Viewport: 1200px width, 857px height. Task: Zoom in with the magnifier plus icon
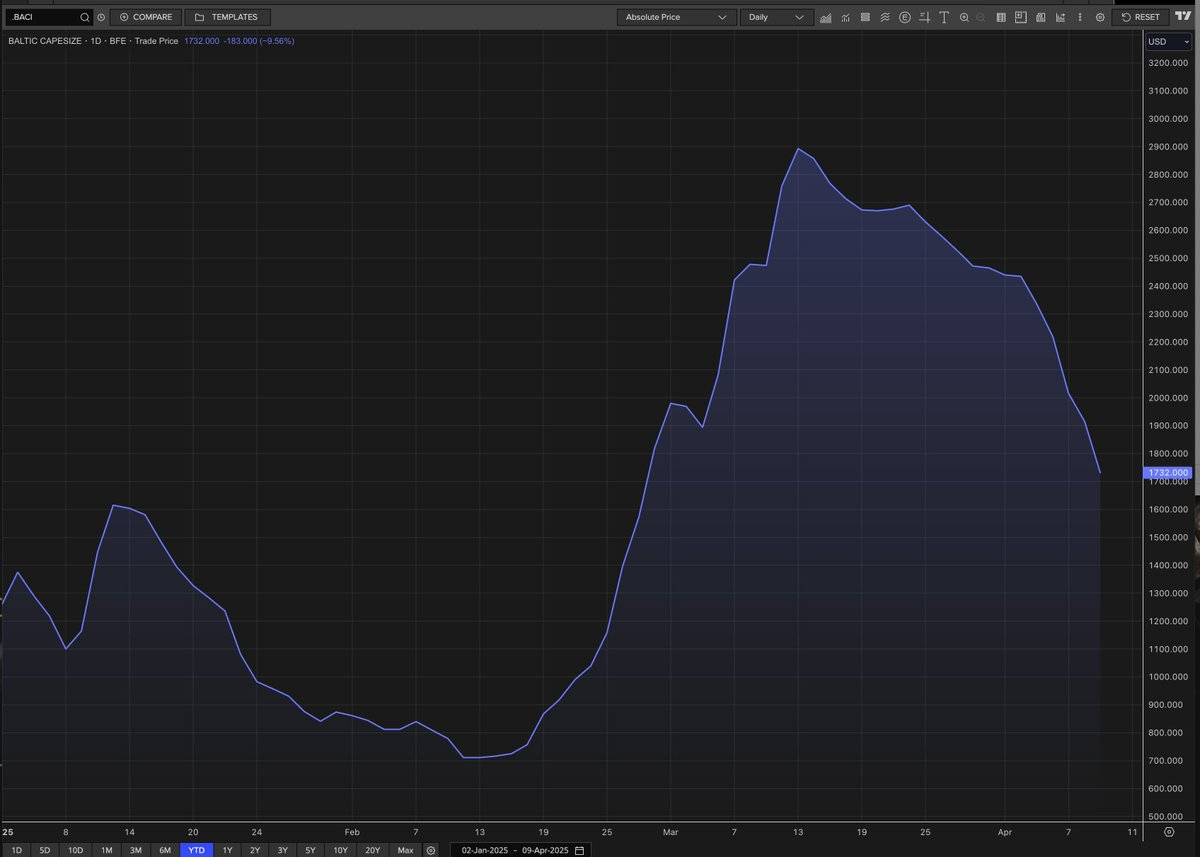[964, 17]
